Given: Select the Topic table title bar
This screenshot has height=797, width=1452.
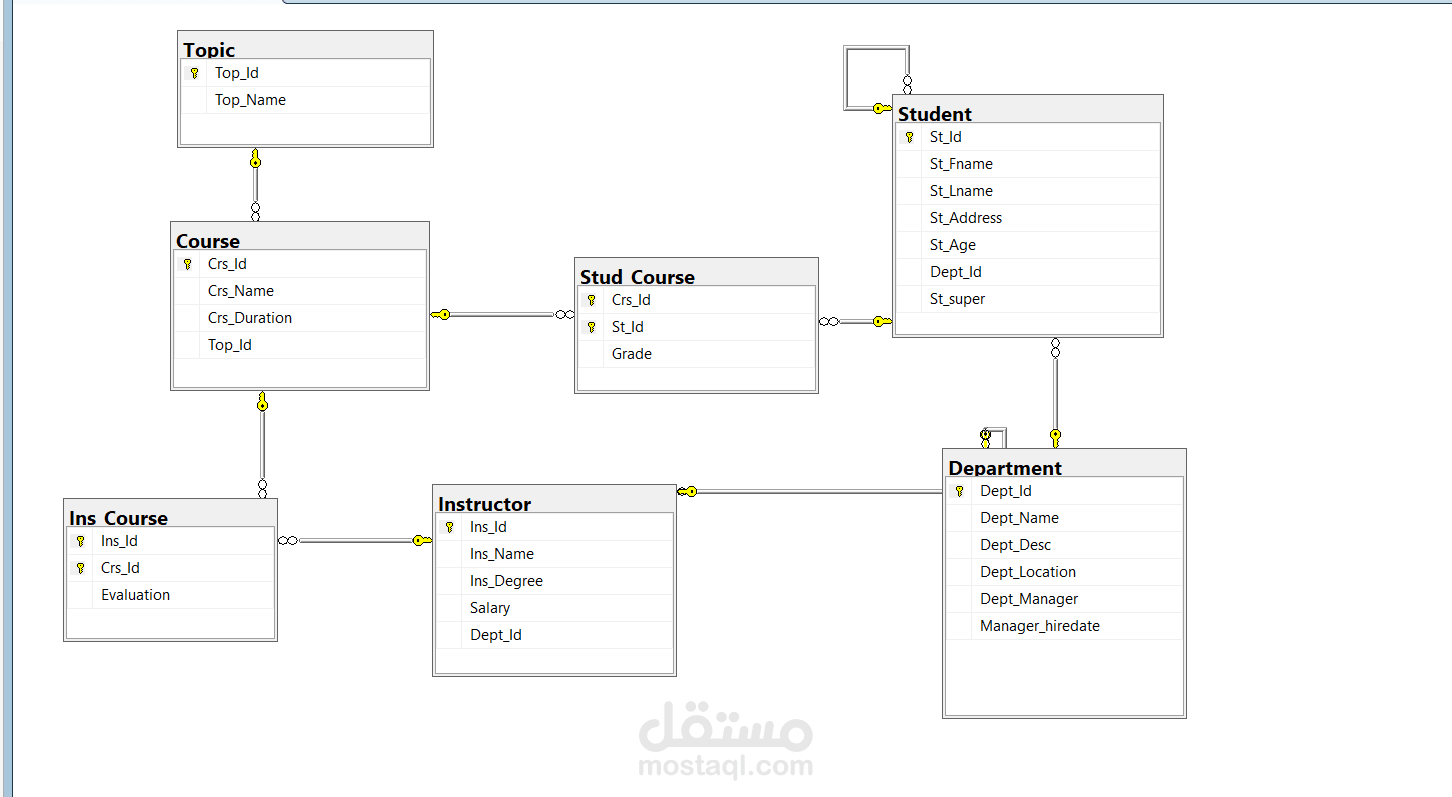Looking at the screenshot, I should point(305,46).
